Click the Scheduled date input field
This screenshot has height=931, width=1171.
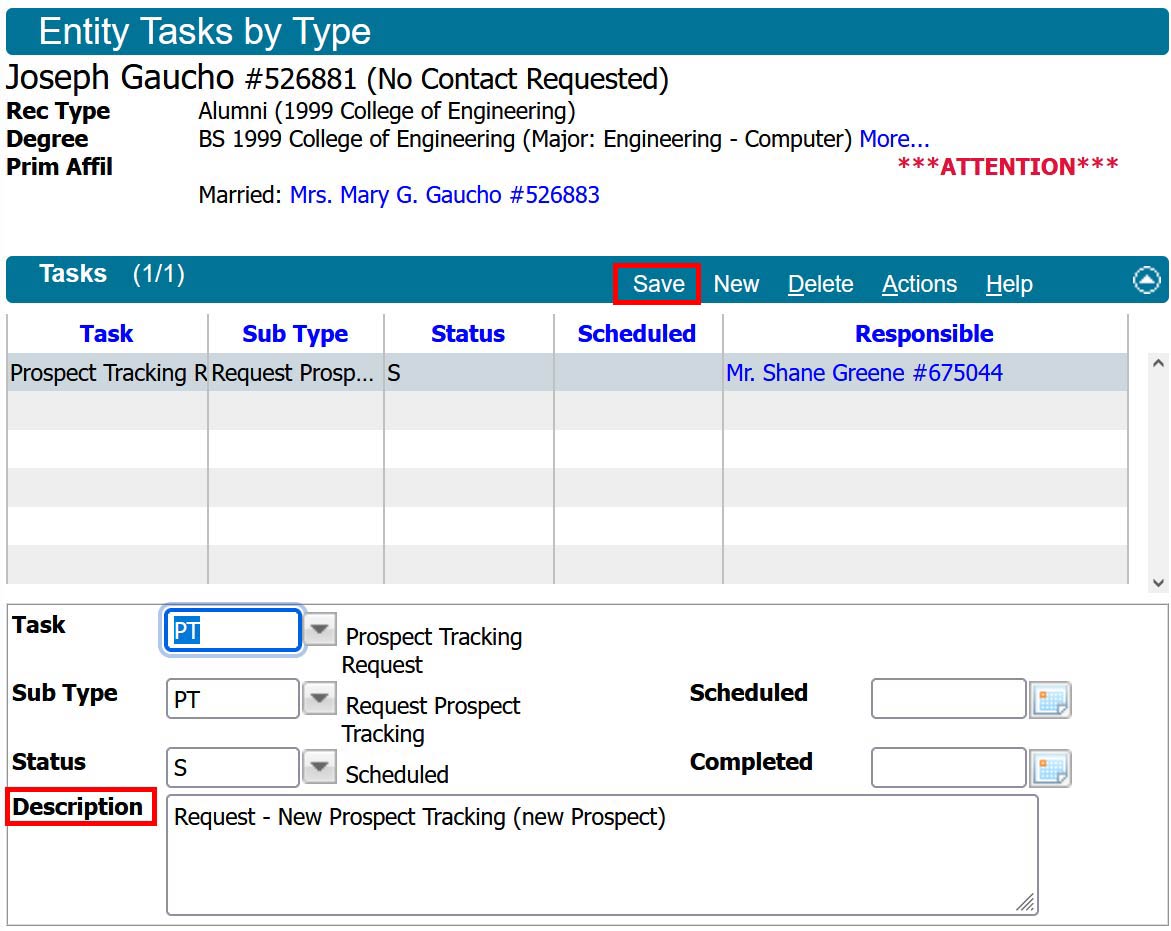[948, 699]
